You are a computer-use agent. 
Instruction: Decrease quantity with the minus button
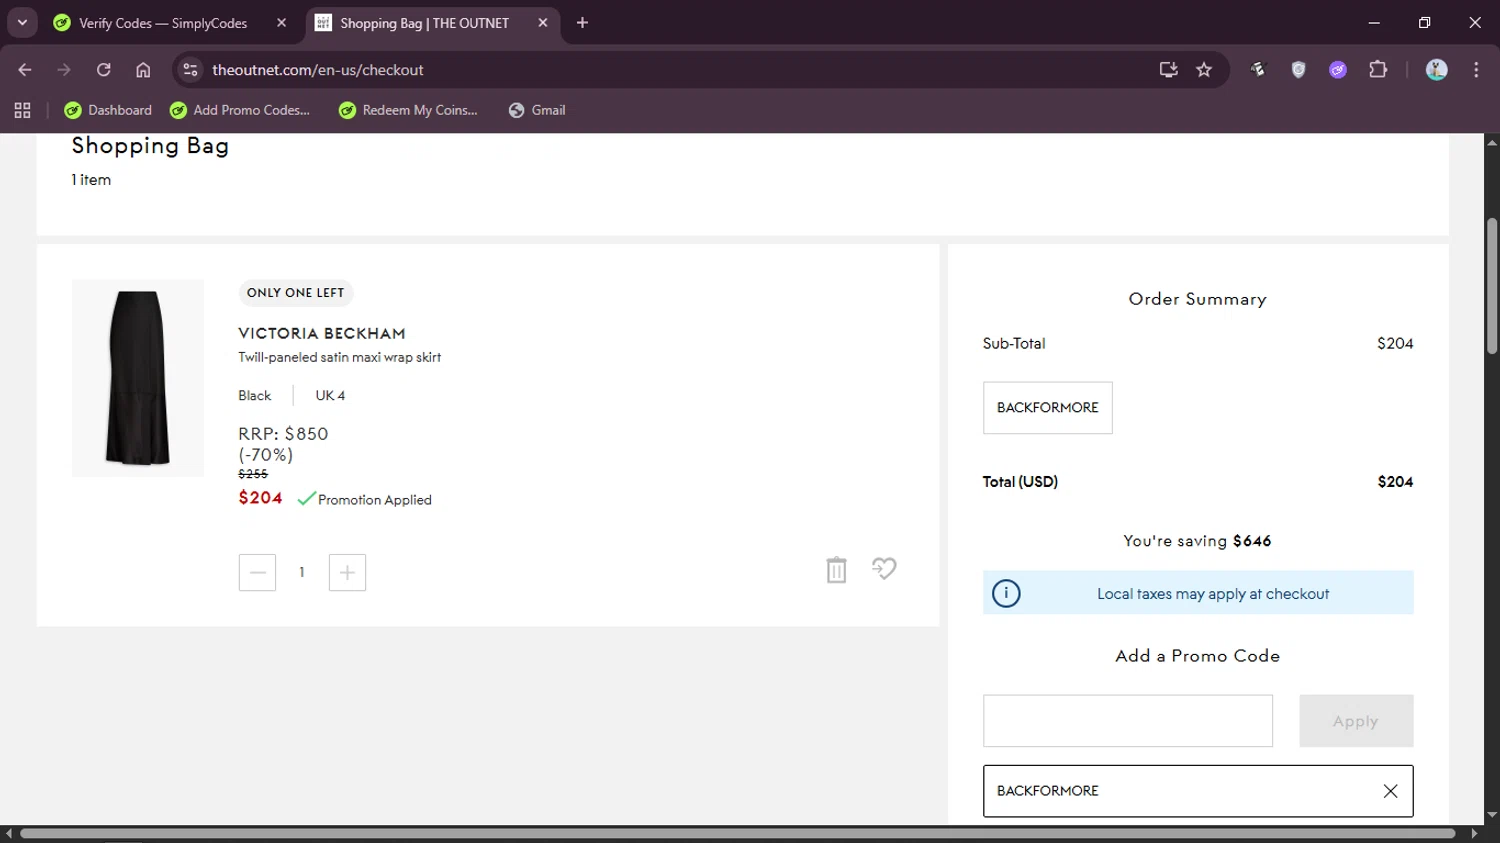(x=257, y=572)
